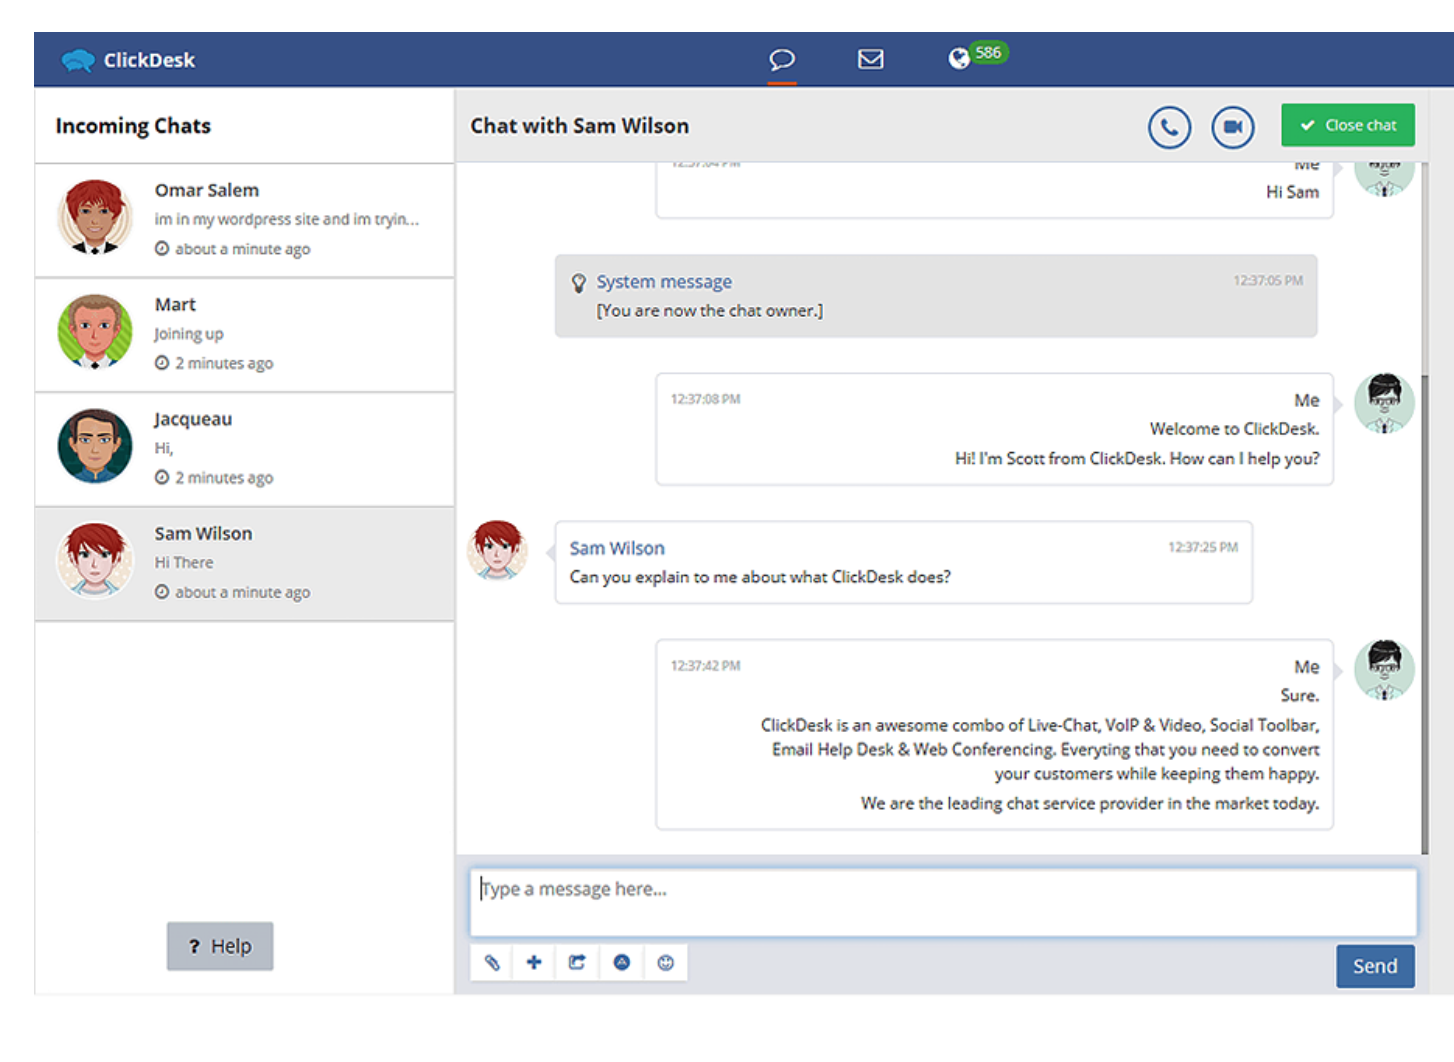Click Sam Wilson's avatar in Incoming Chats list
This screenshot has width=1454, height=1062.
click(95, 561)
